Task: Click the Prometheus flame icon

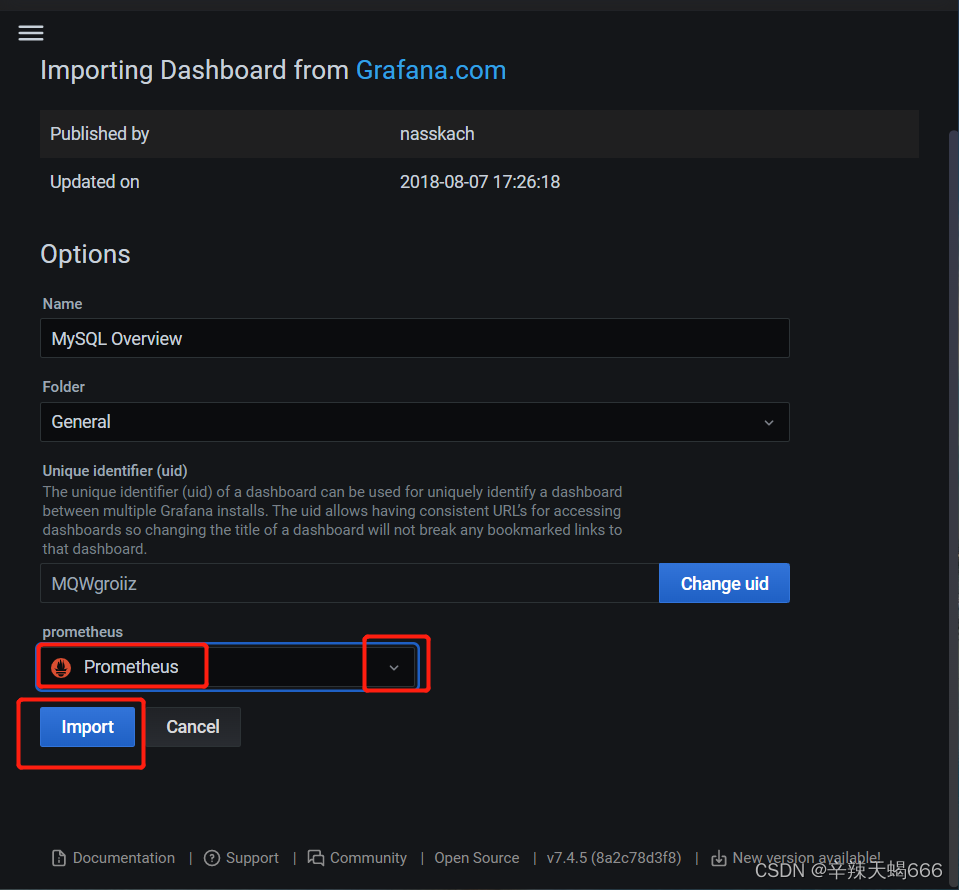Action: (x=61, y=667)
